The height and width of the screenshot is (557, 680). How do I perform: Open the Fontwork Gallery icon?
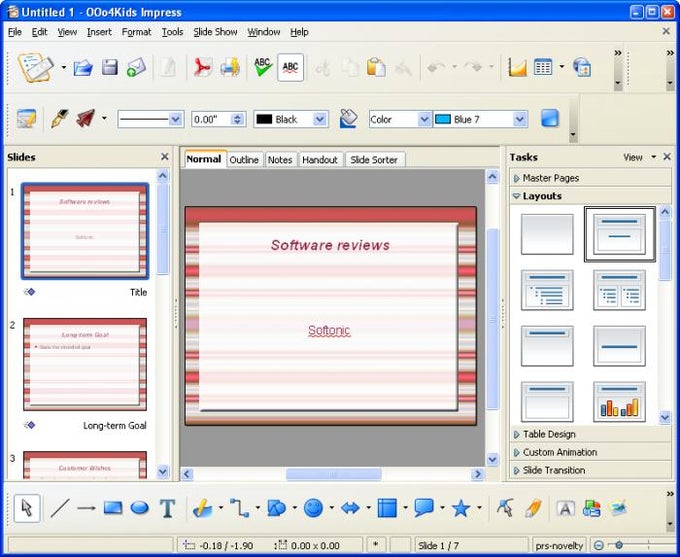pos(566,508)
